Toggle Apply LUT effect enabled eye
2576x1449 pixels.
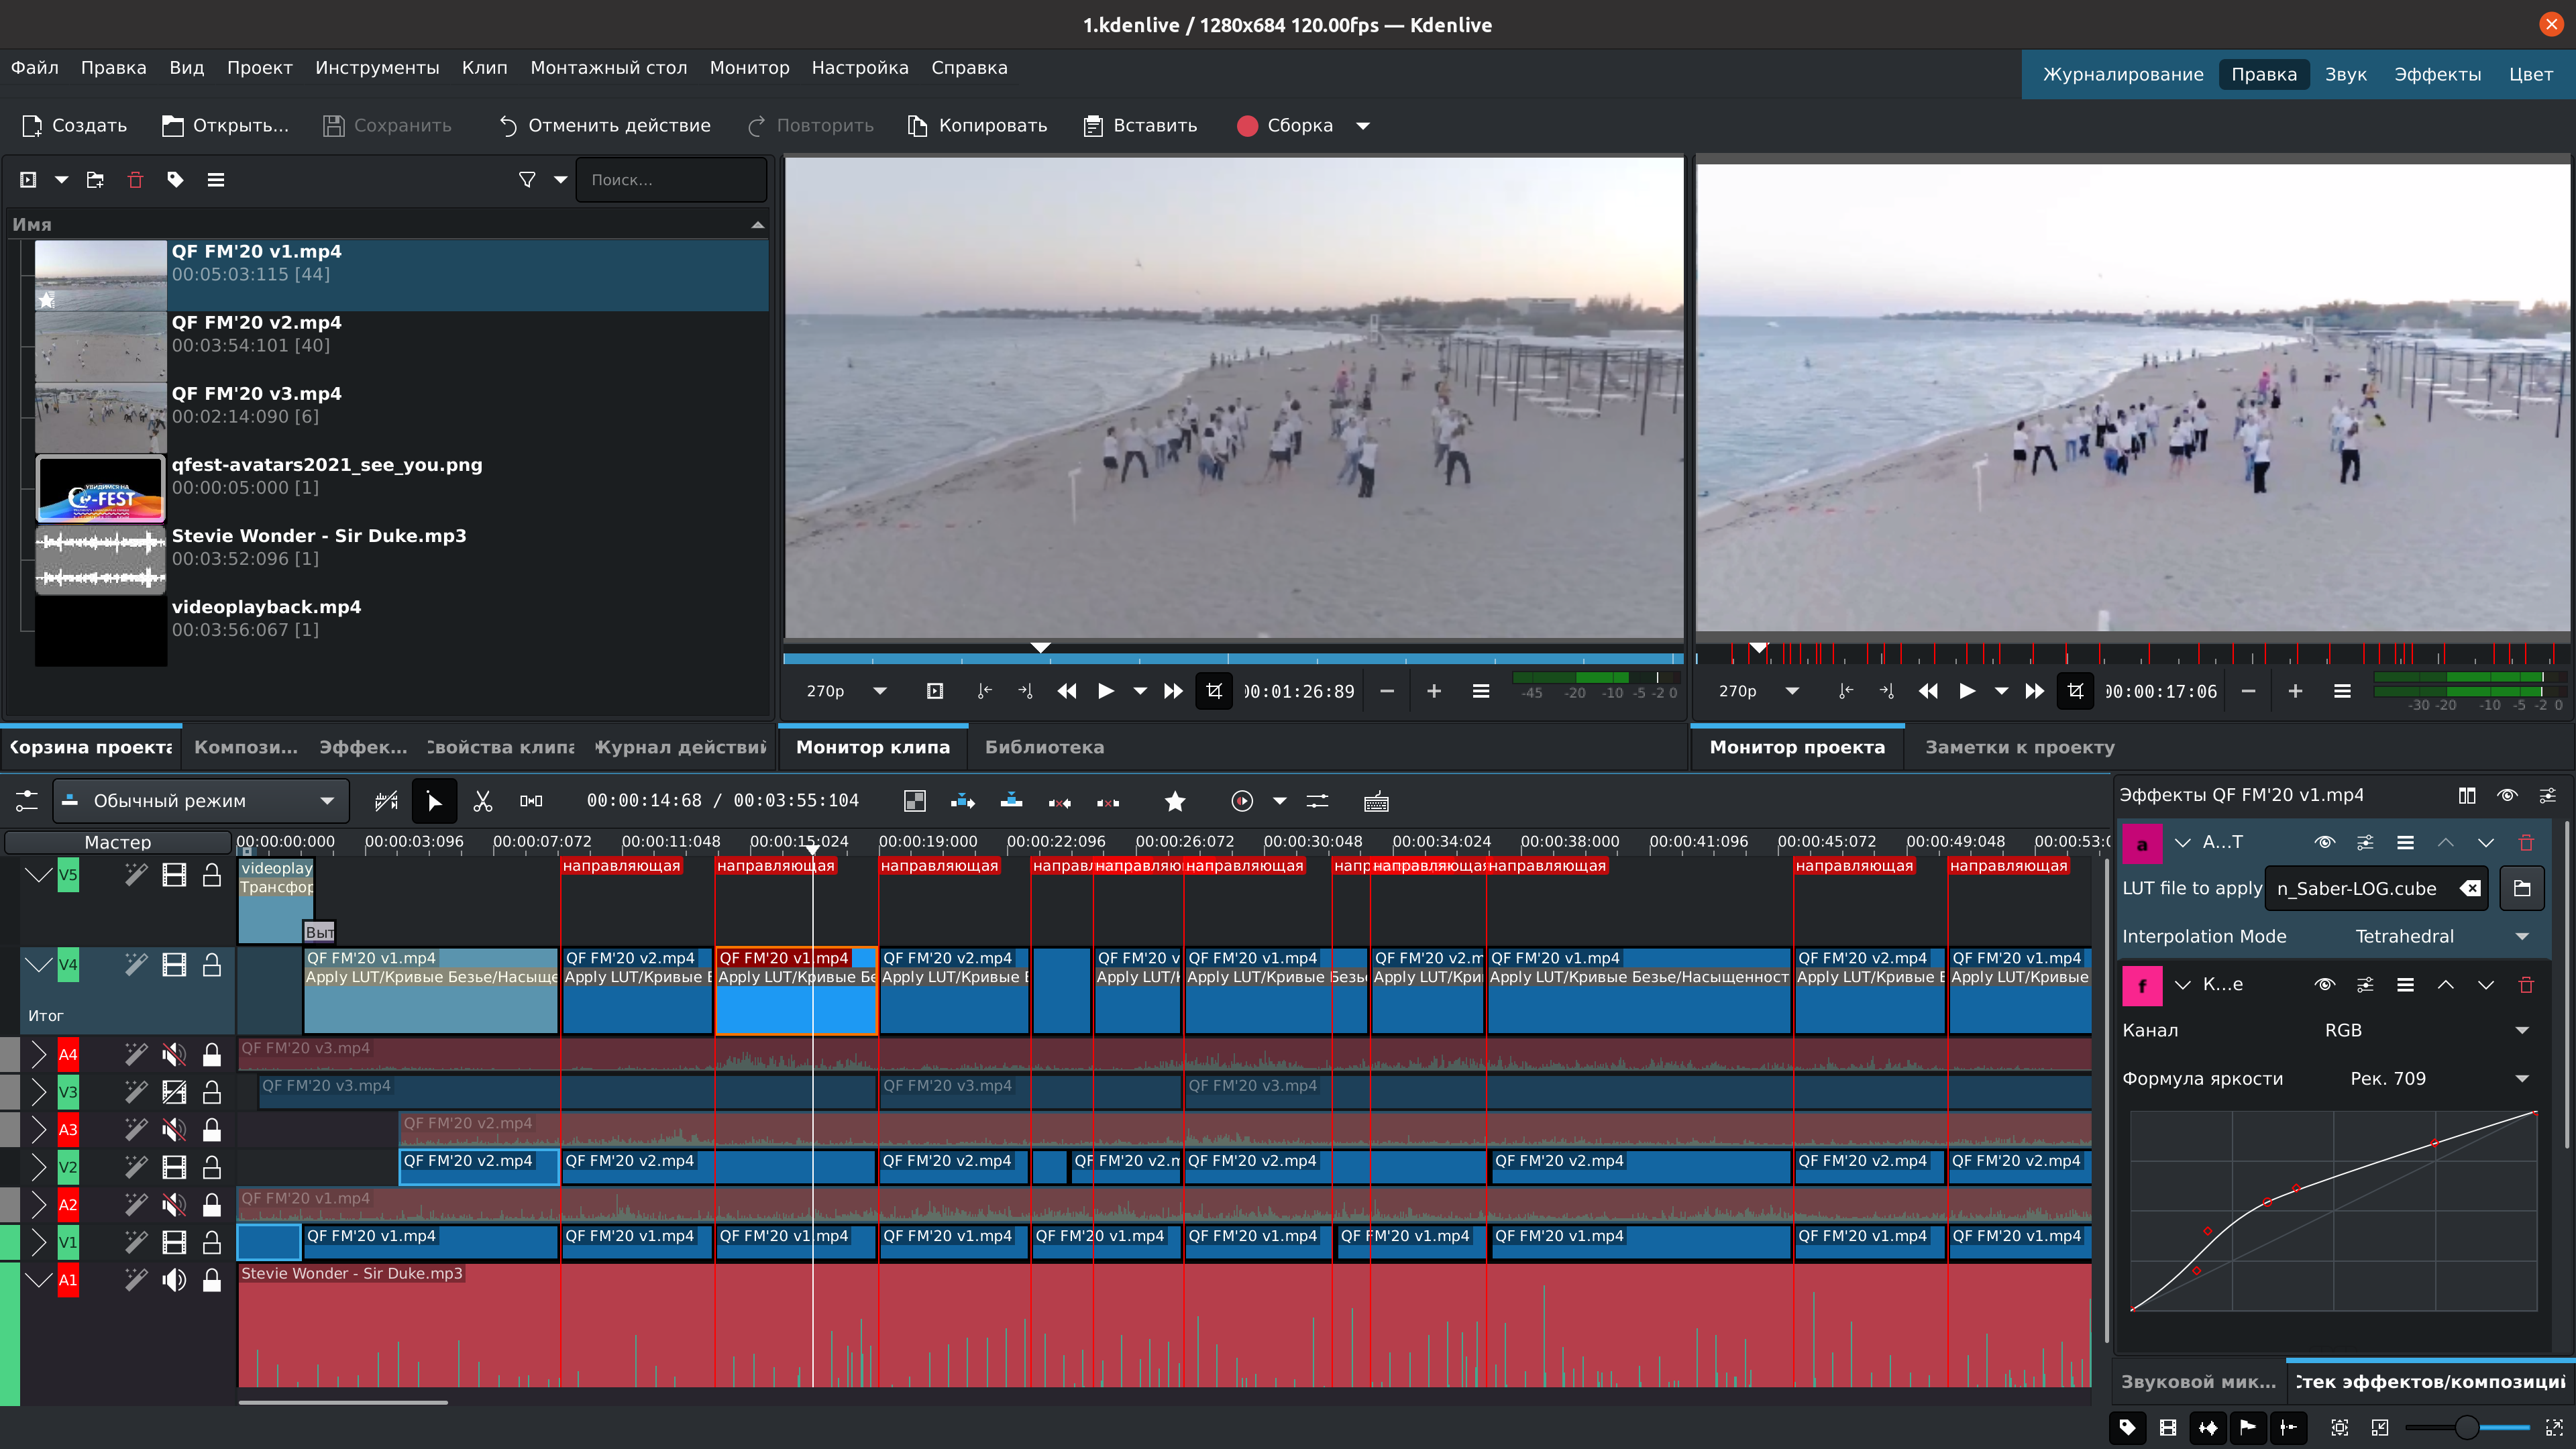point(2325,843)
